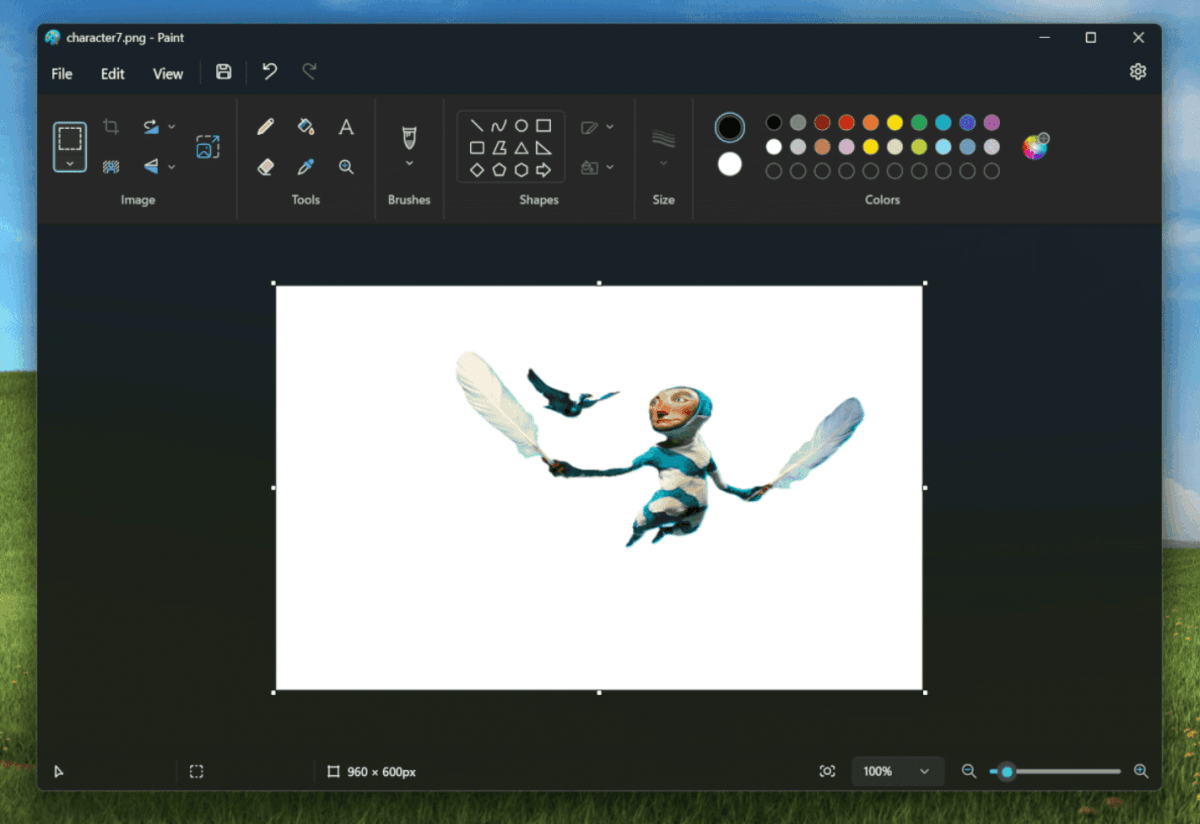Click the fit to window button
This screenshot has width=1200, height=824.
click(x=827, y=771)
